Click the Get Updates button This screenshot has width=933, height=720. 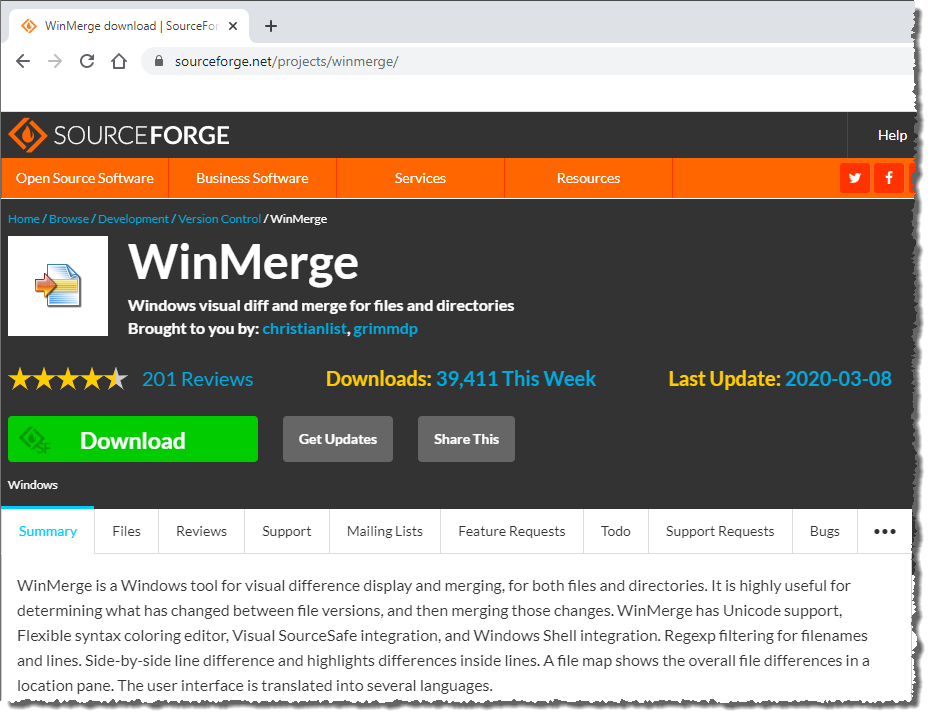tap(337, 439)
